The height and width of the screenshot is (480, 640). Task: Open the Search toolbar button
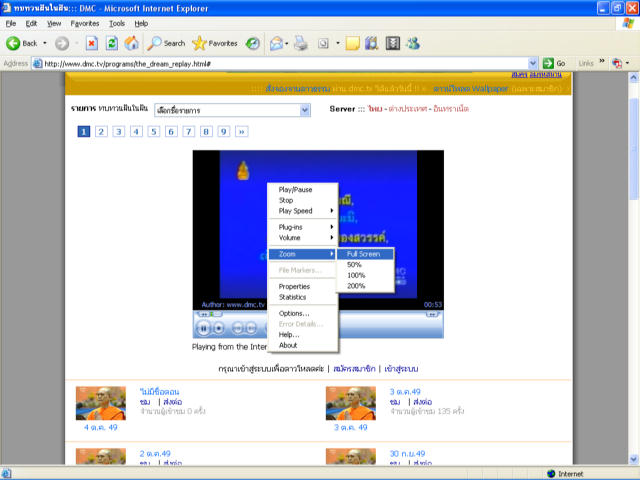166,43
